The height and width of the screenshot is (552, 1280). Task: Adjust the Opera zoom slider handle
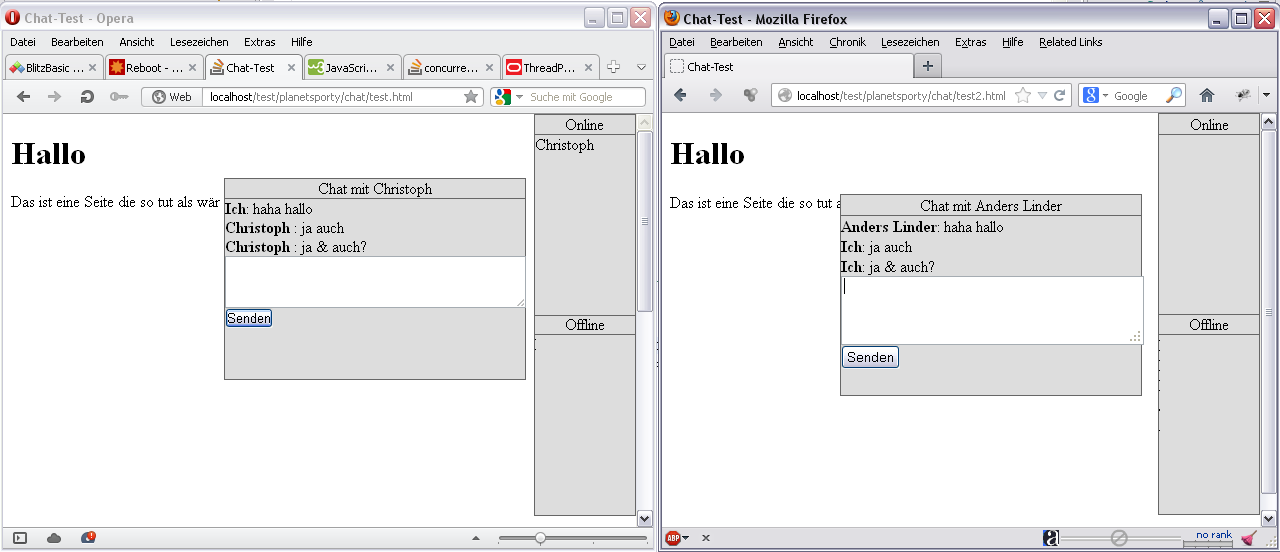pos(540,538)
